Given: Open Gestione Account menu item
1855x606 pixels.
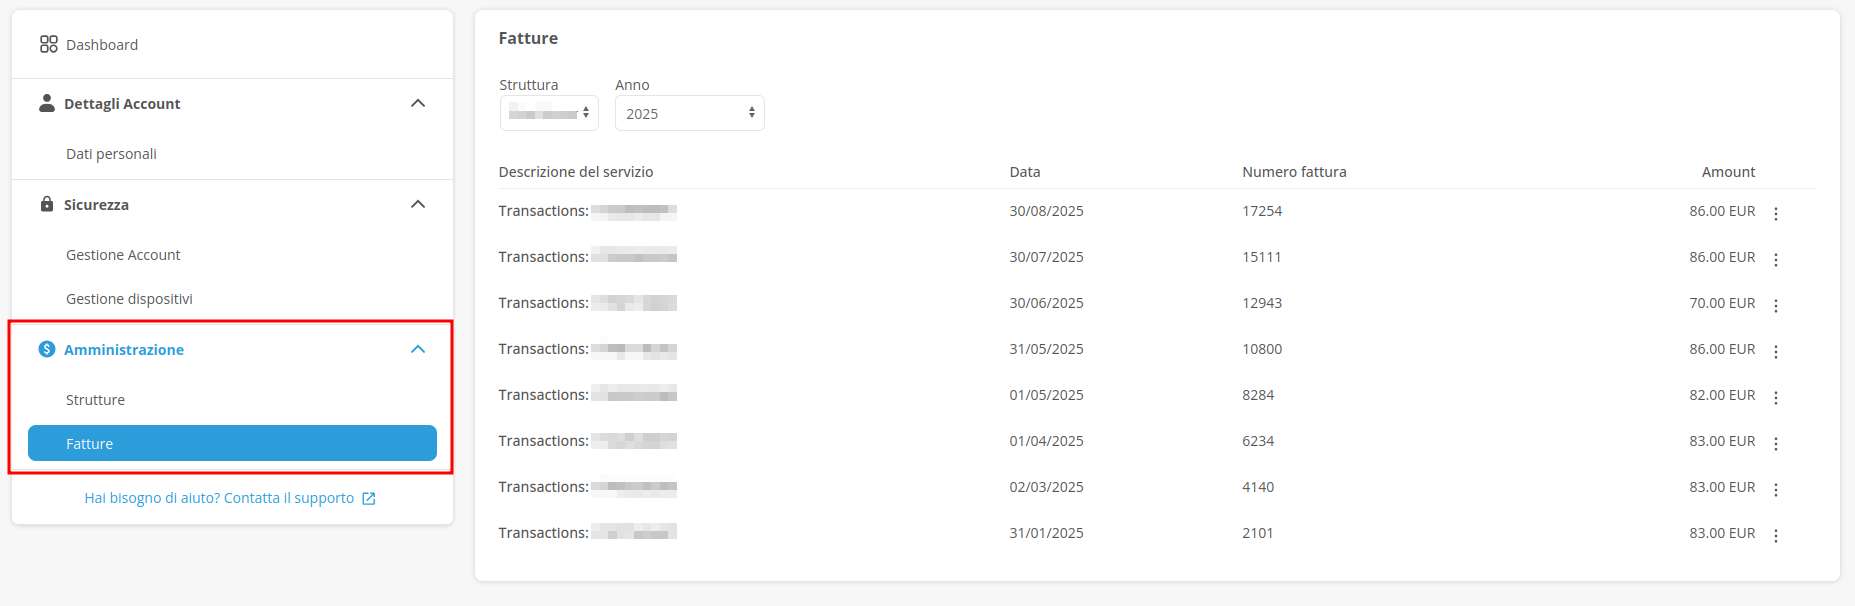Looking at the screenshot, I should coord(123,255).
